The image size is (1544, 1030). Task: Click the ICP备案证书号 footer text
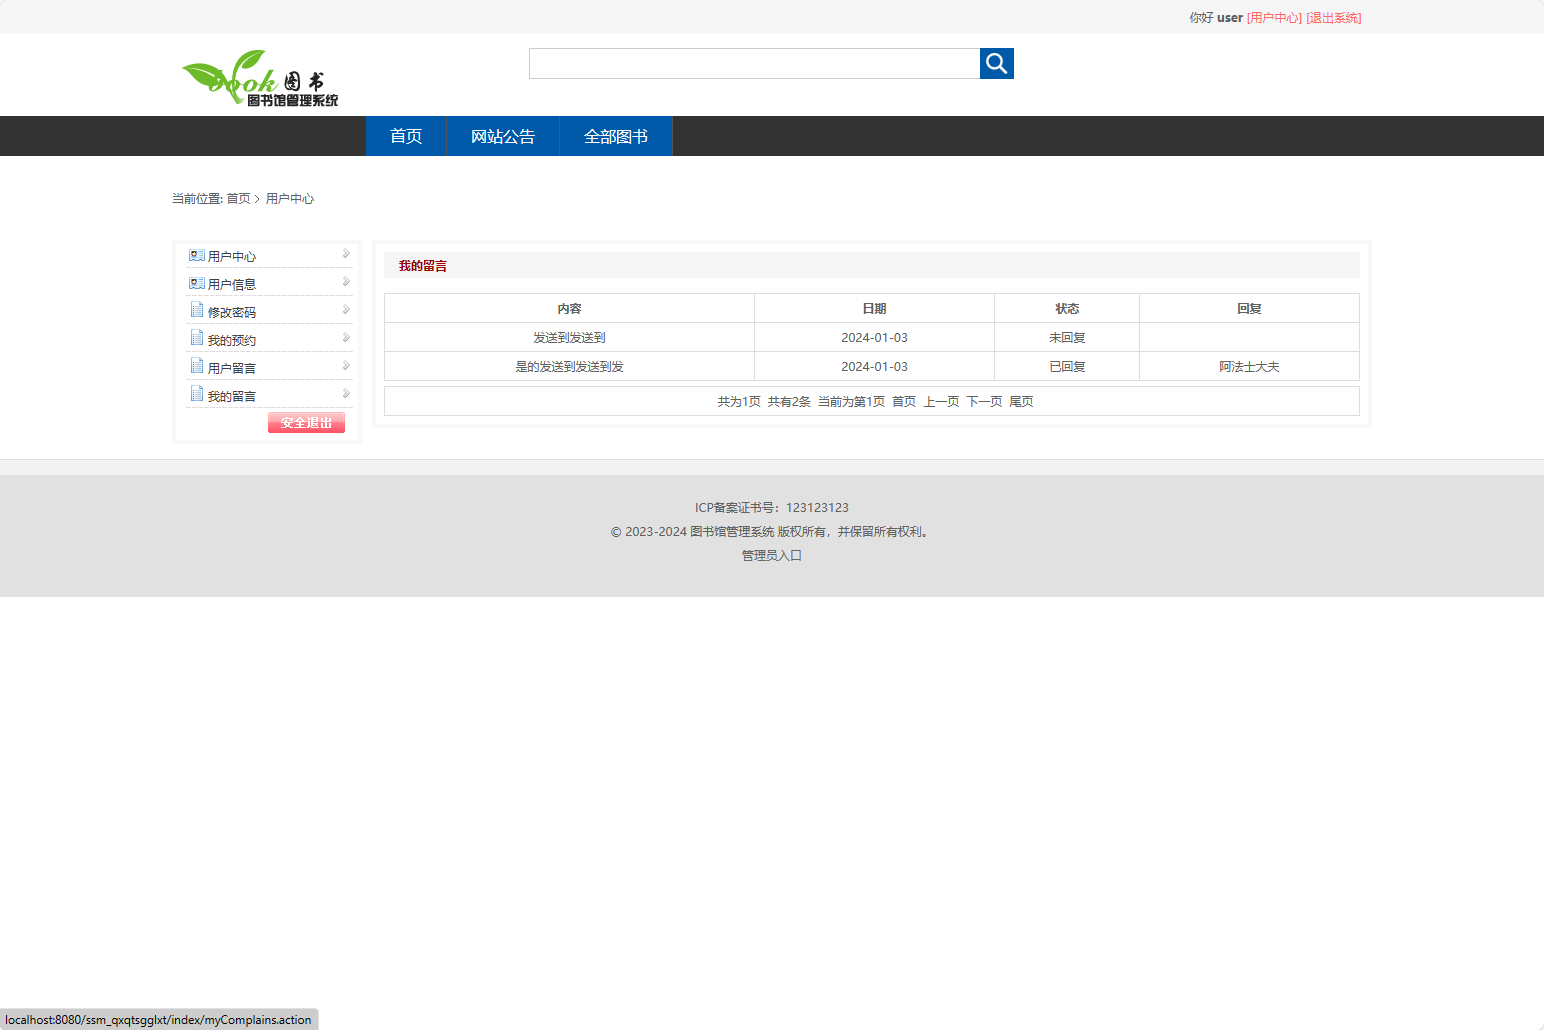[x=772, y=508]
